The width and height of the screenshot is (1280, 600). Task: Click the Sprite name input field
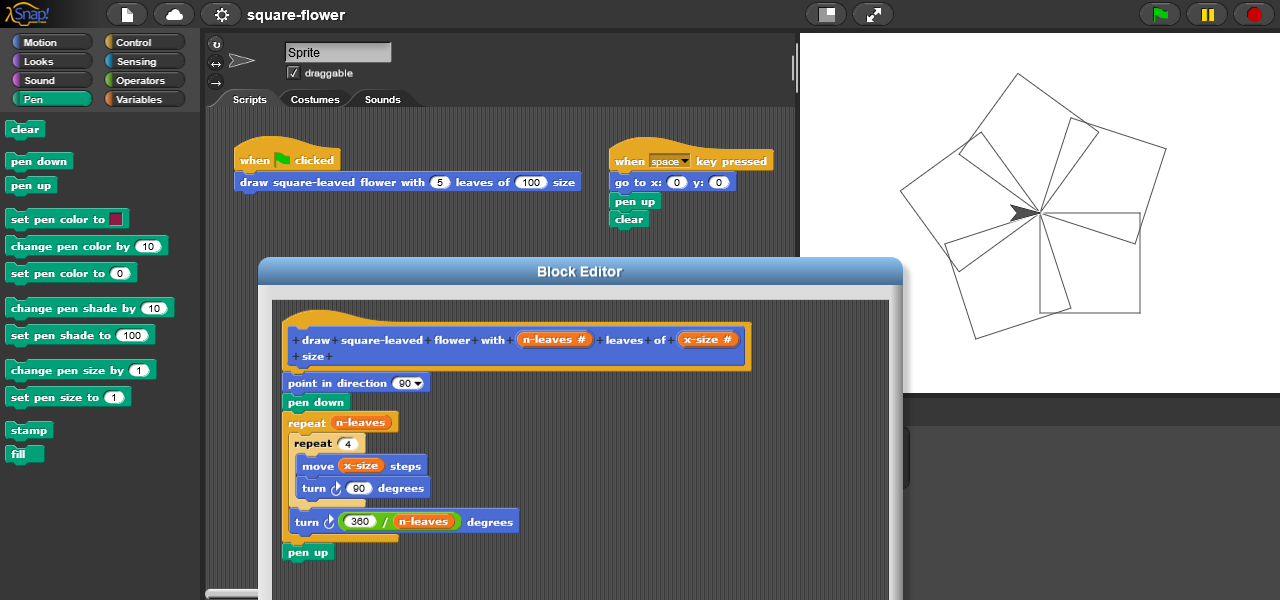pyautogui.click(x=337, y=52)
